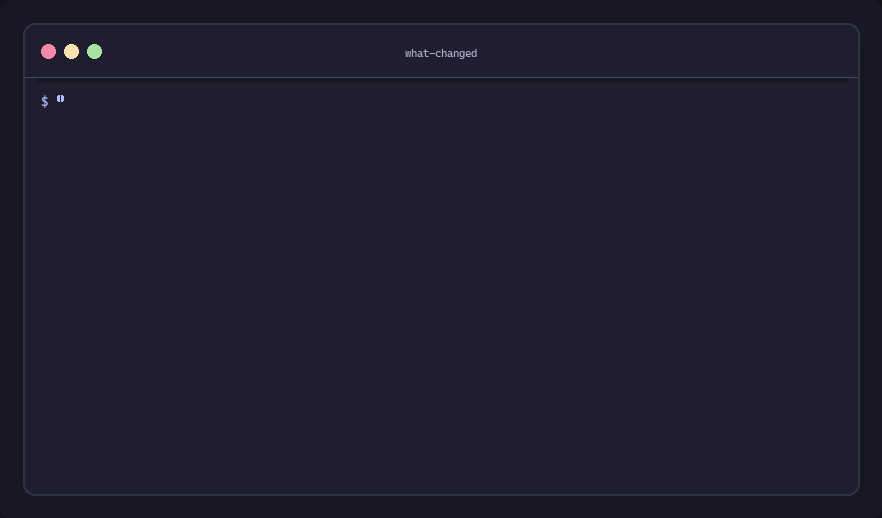Click the terminal window's right edge border
This screenshot has width=882, height=518.
click(859, 259)
